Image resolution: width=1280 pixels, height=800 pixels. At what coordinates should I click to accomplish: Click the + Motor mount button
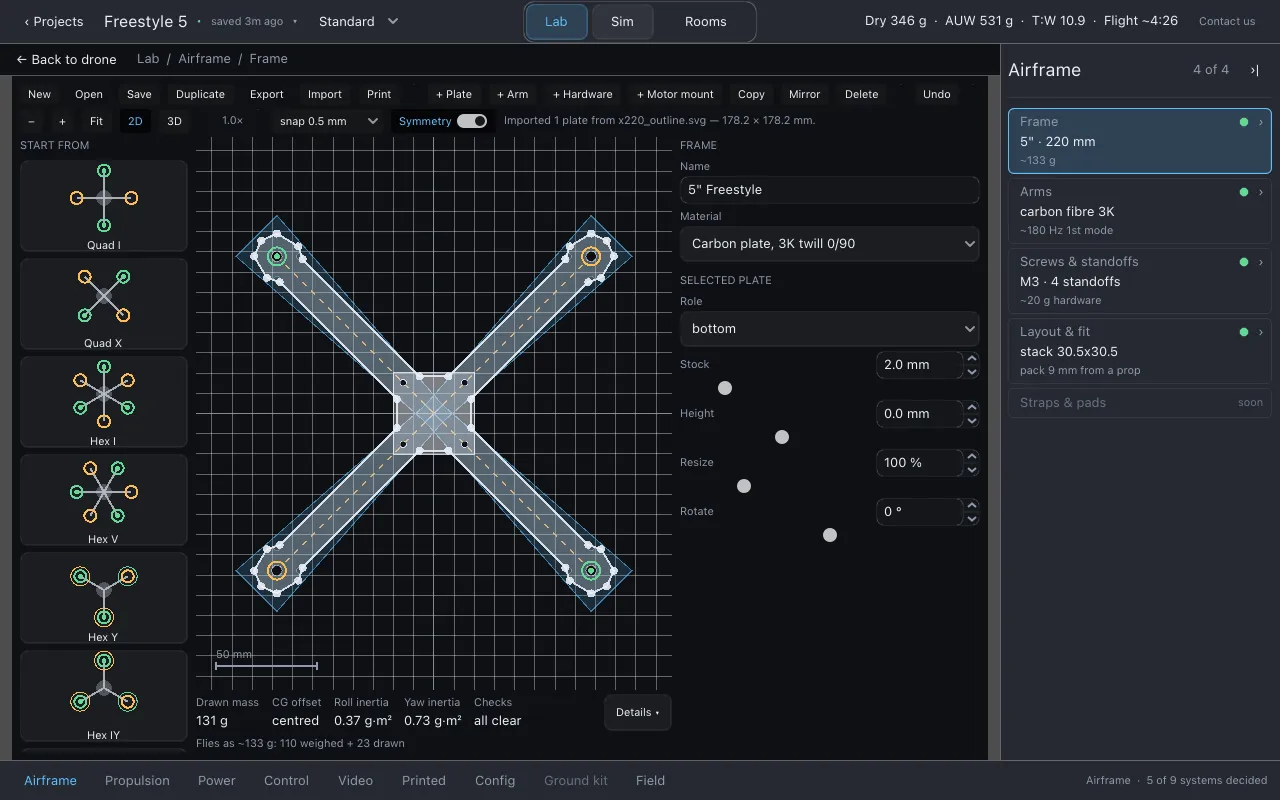(x=675, y=94)
